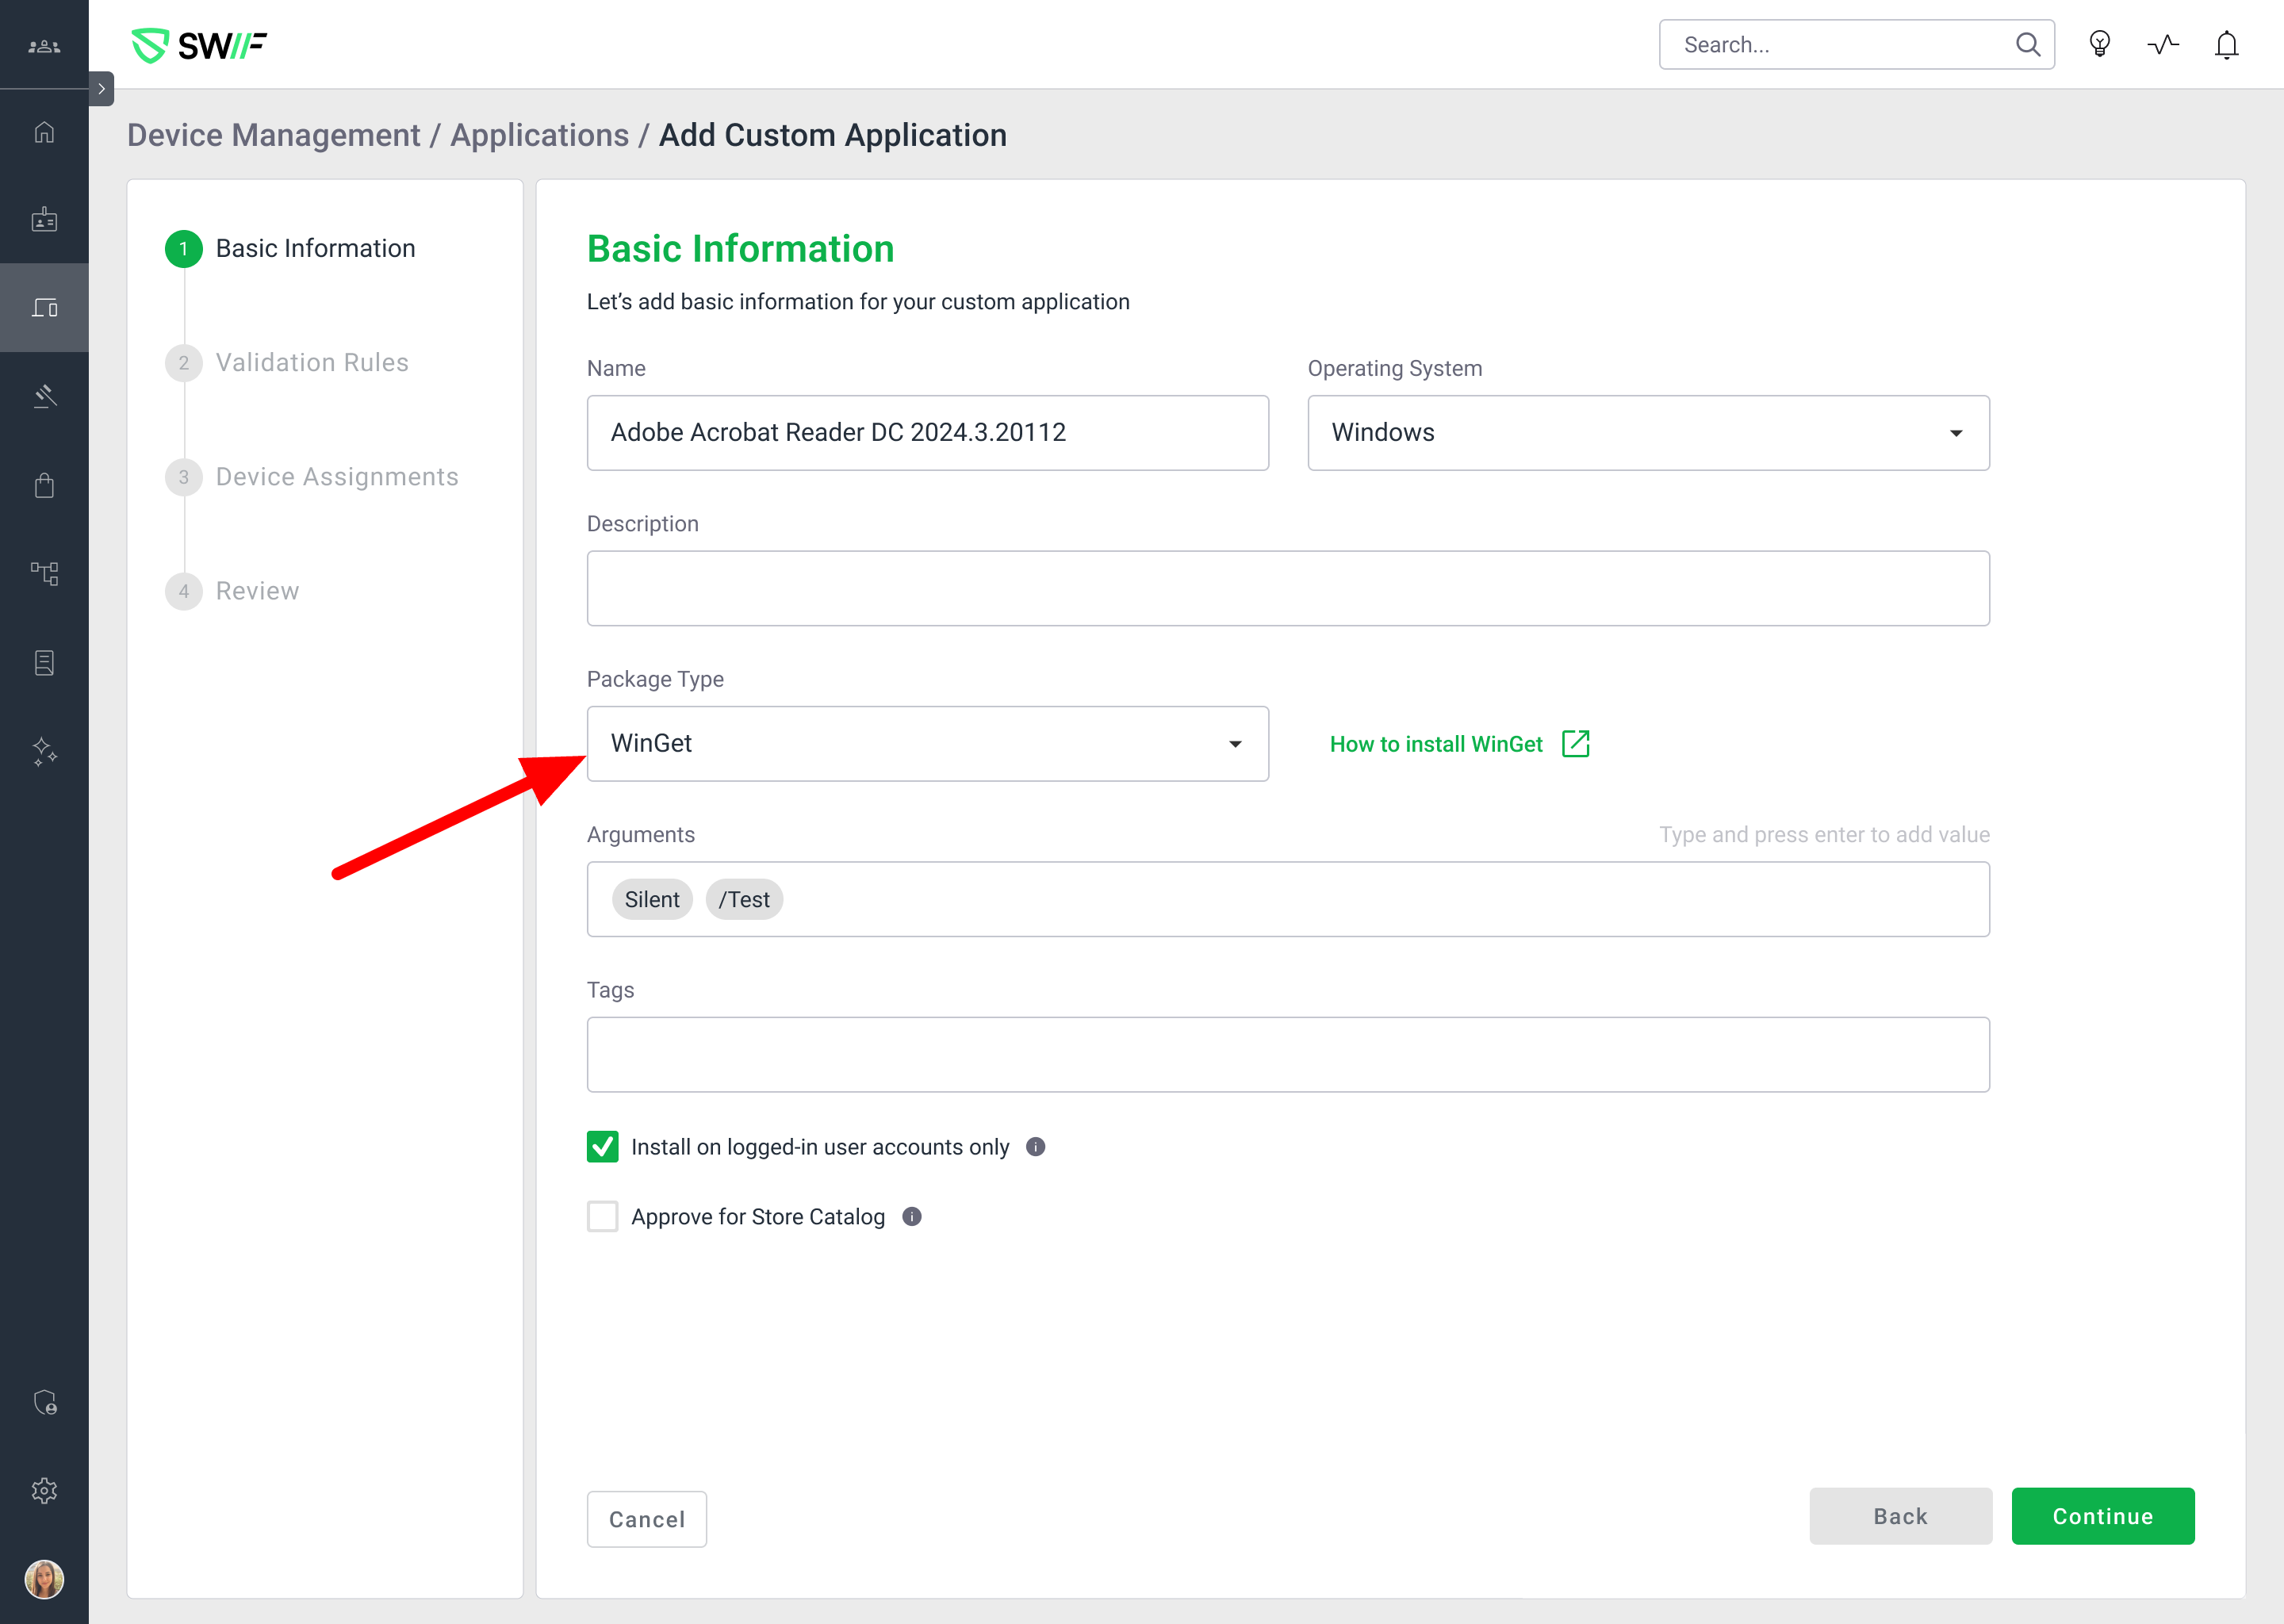Click the settings gear in sidebar
Viewport: 2284px width, 1624px height.
point(44,1491)
